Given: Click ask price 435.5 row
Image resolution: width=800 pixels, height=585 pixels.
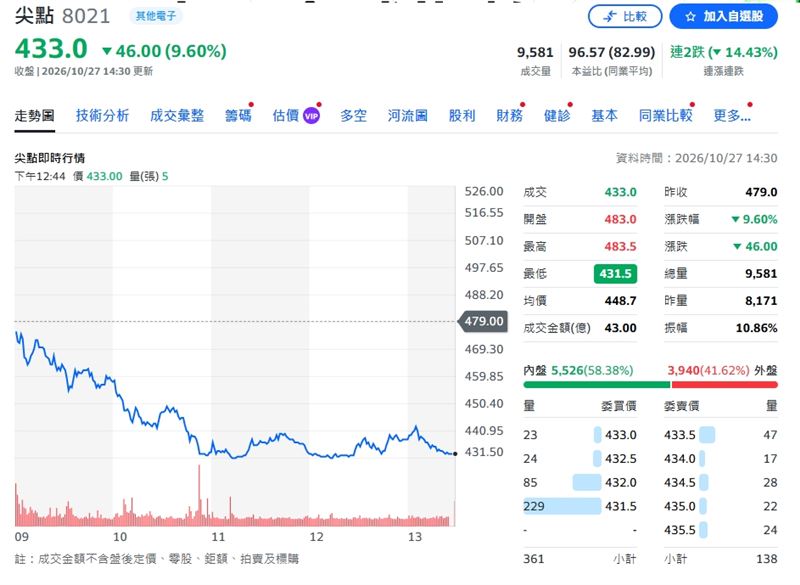Looking at the screenshot, I should (720, 530).
